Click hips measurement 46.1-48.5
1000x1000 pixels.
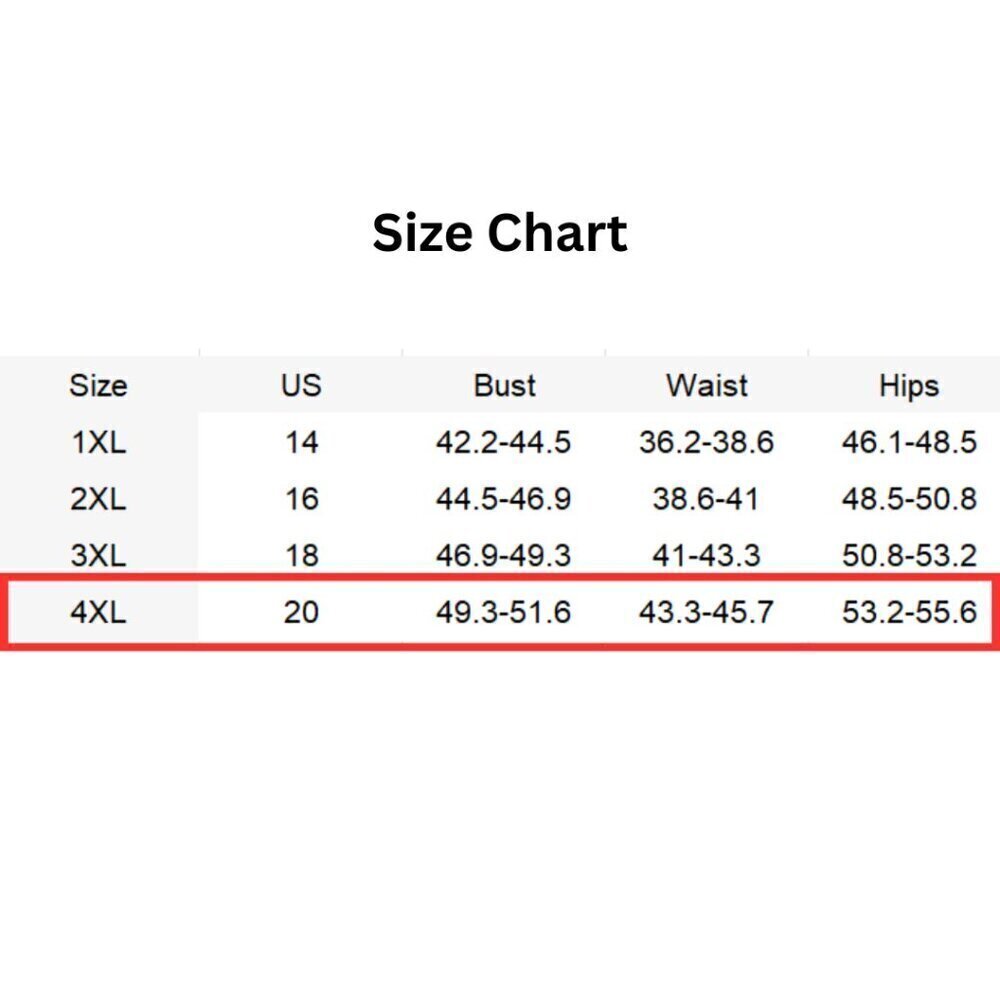[x=909, y=442]
